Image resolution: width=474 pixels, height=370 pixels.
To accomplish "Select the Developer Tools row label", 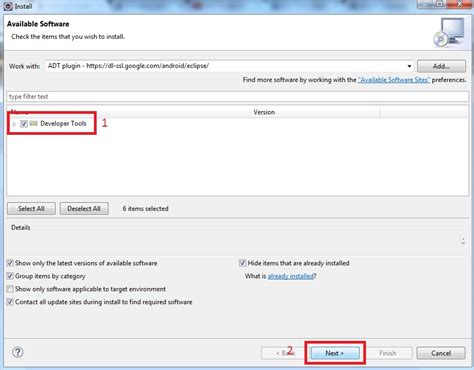I will tap(63, 124).
